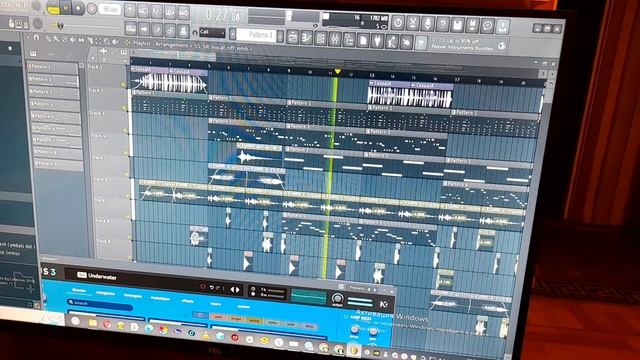The height and width of the screenshot is (360, 640).
Task: Click the render export audio icon
Action: pyautogui.click(x=472, y=25)
